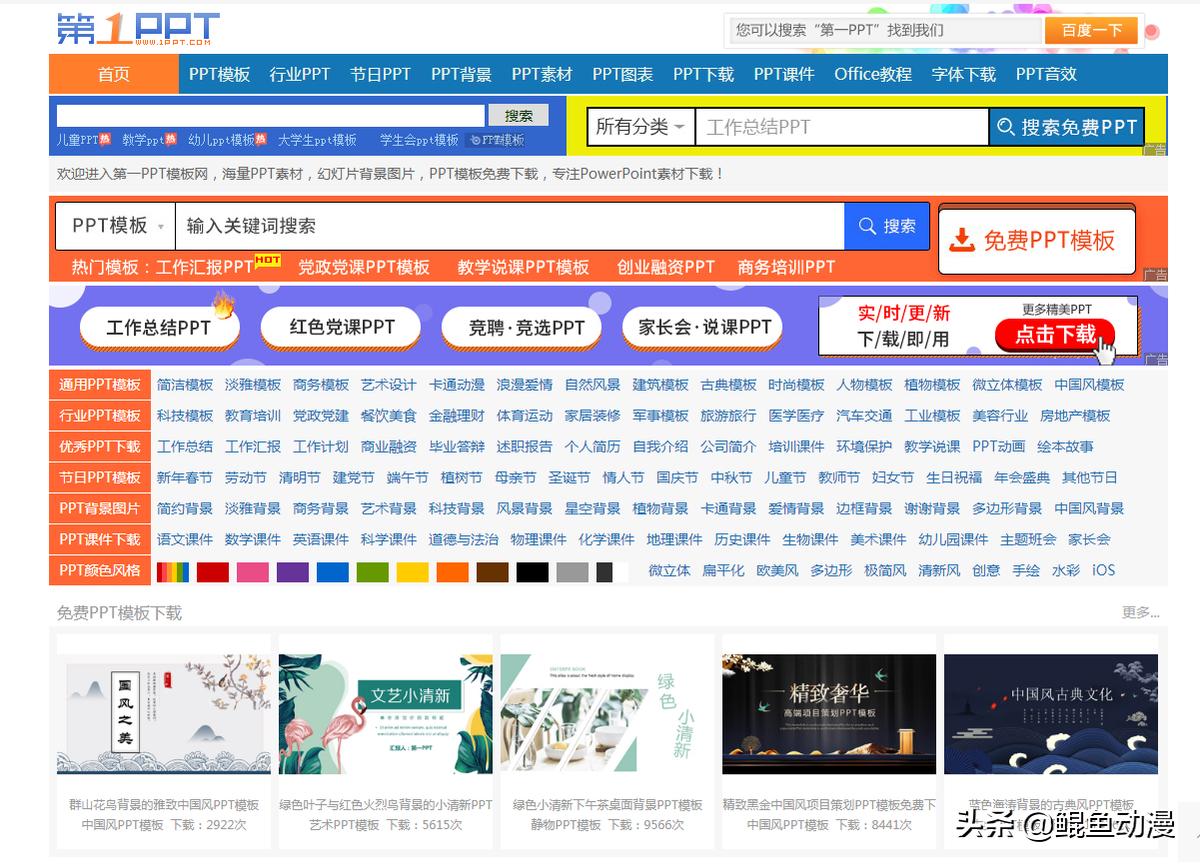Click the HOT badge beside 工作汇报PPT
This screenshot has height=864, width=1200.
(x=267, y=260)
